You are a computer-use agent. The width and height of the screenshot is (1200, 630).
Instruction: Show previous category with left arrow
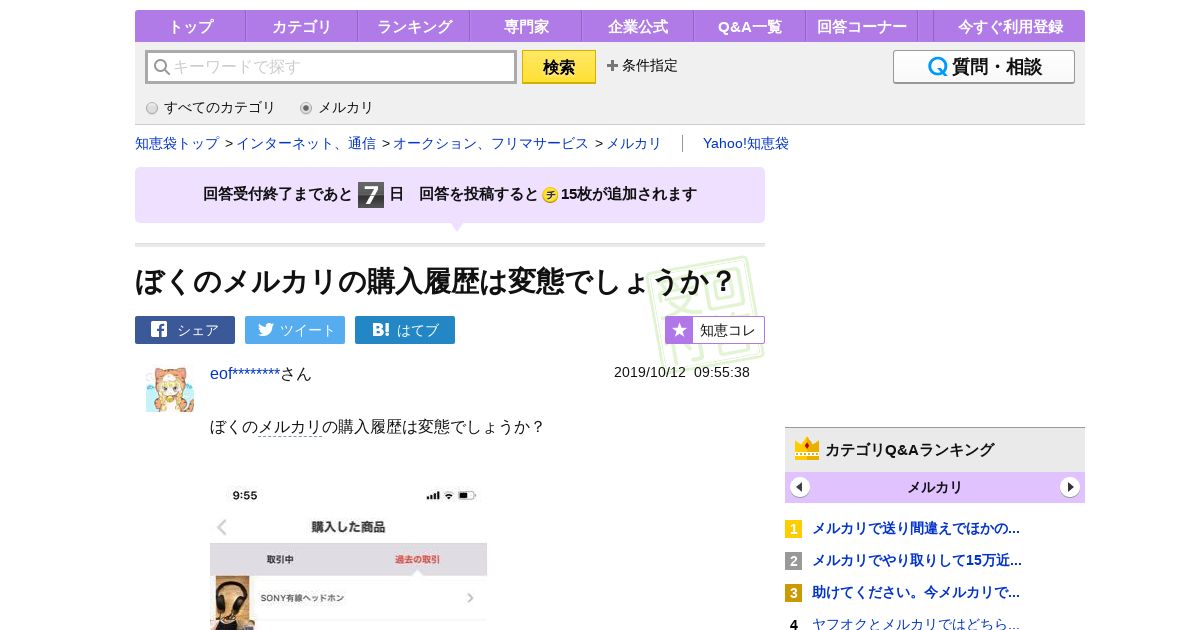[800, 487]
